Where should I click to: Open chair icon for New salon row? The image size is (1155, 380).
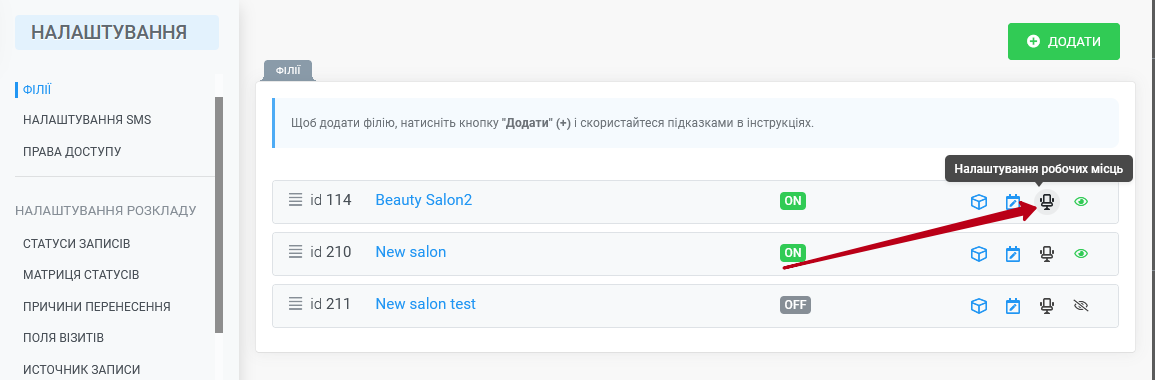coord(1047,254)
